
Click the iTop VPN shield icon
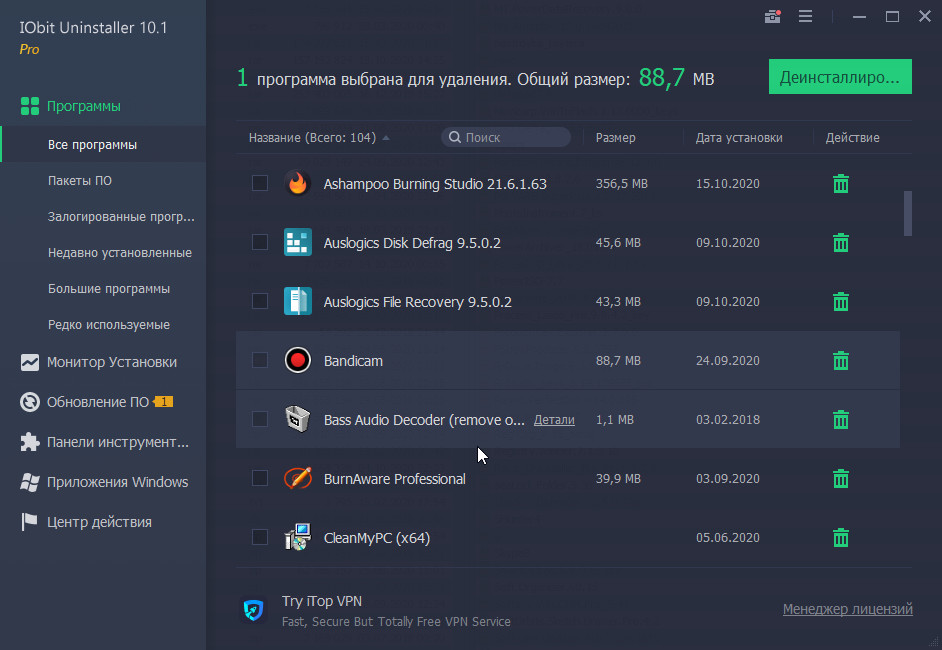coord(254,610)
